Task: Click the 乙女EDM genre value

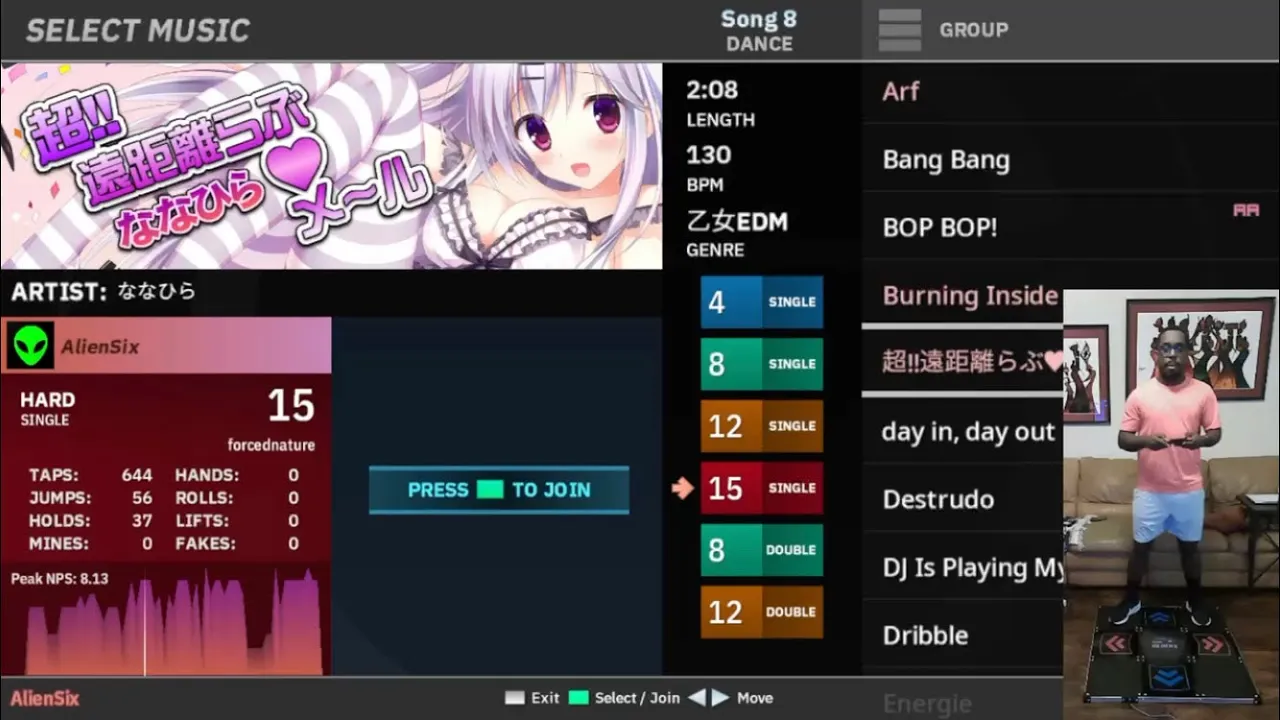Action: [737, 221]
